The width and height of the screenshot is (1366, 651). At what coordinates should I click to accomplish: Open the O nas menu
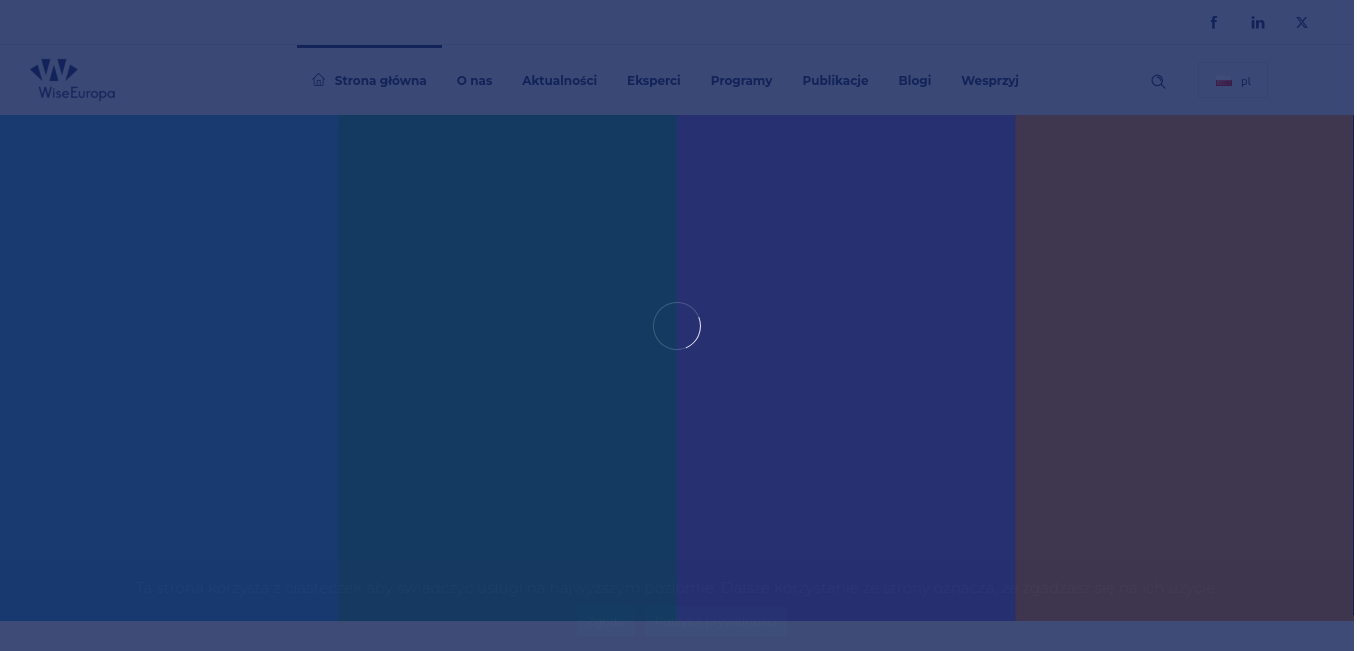tap(474, 80)
